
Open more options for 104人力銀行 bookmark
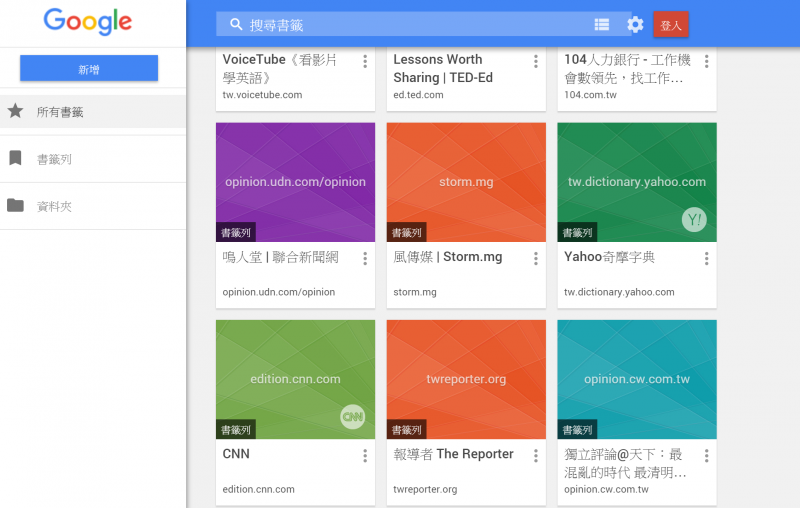707,61
